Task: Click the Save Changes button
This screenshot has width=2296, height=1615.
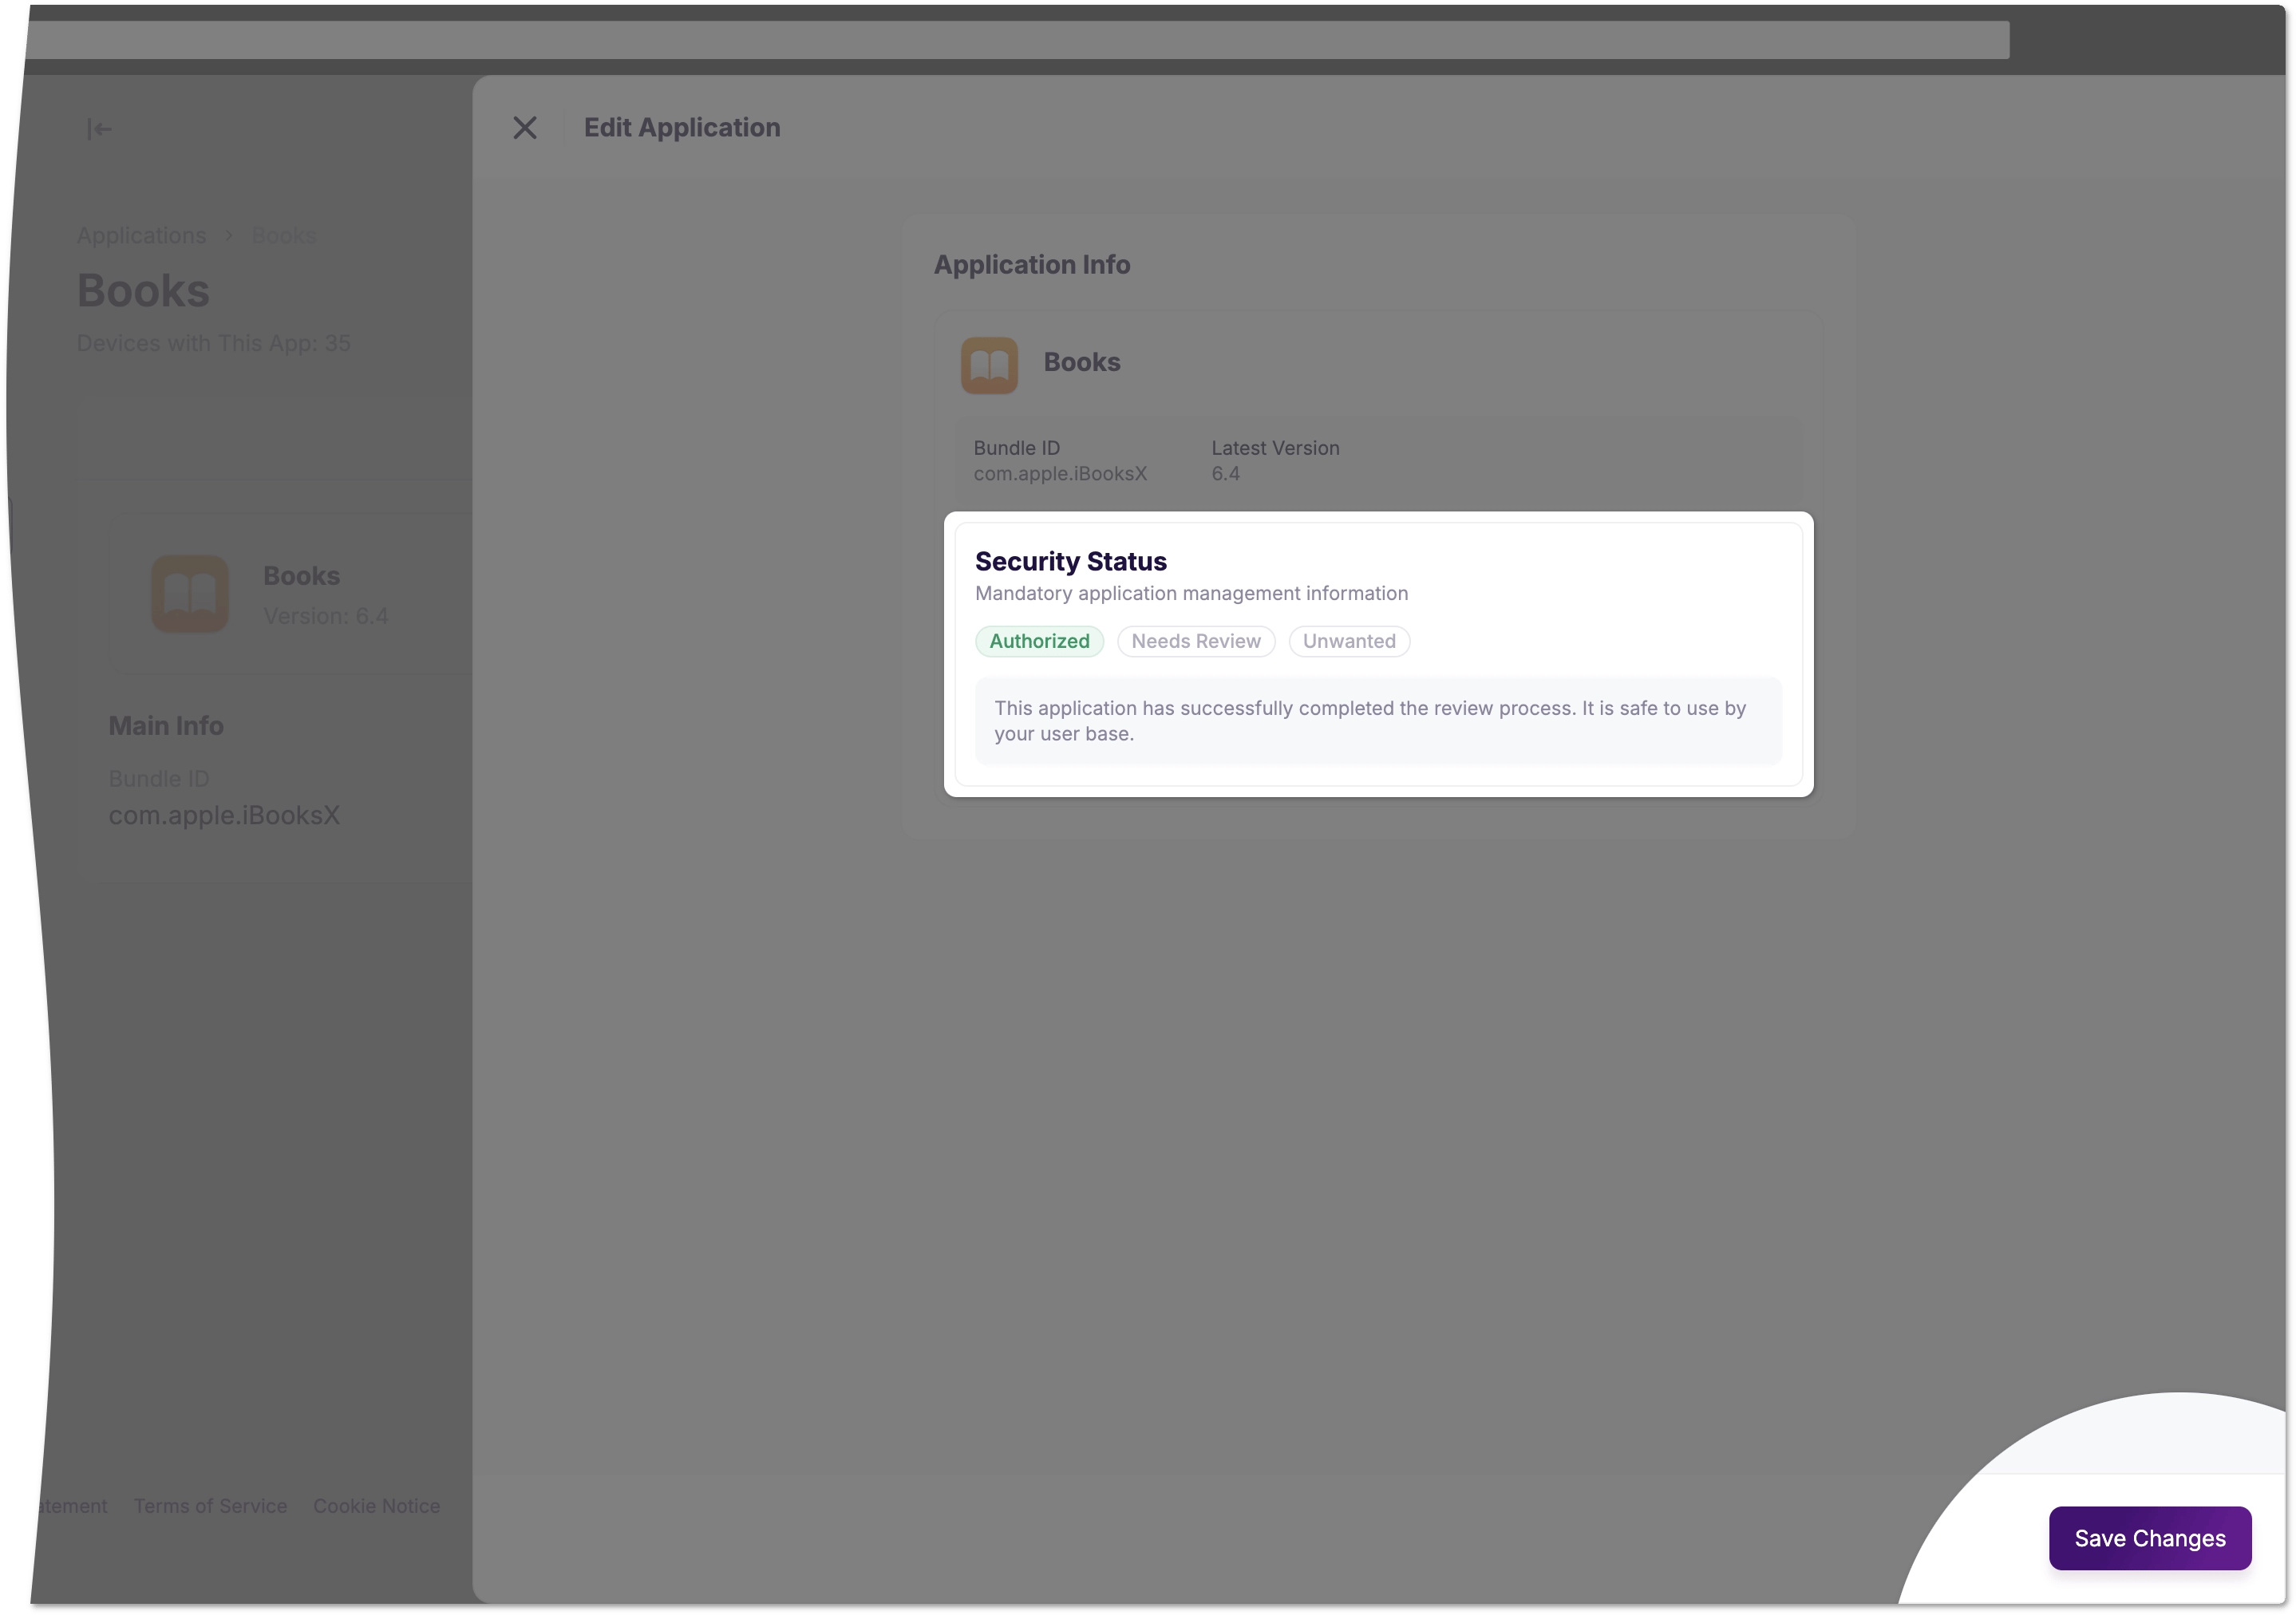Action: (2149, 1538)
